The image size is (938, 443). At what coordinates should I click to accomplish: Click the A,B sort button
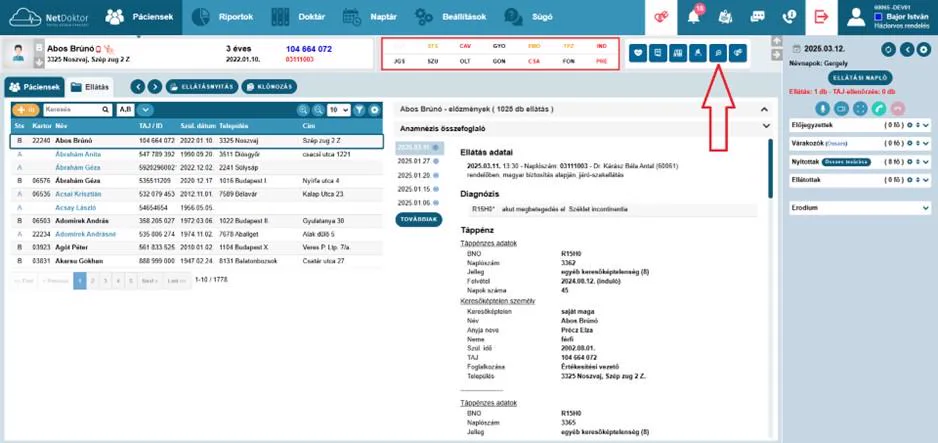[x=125, y=110]
